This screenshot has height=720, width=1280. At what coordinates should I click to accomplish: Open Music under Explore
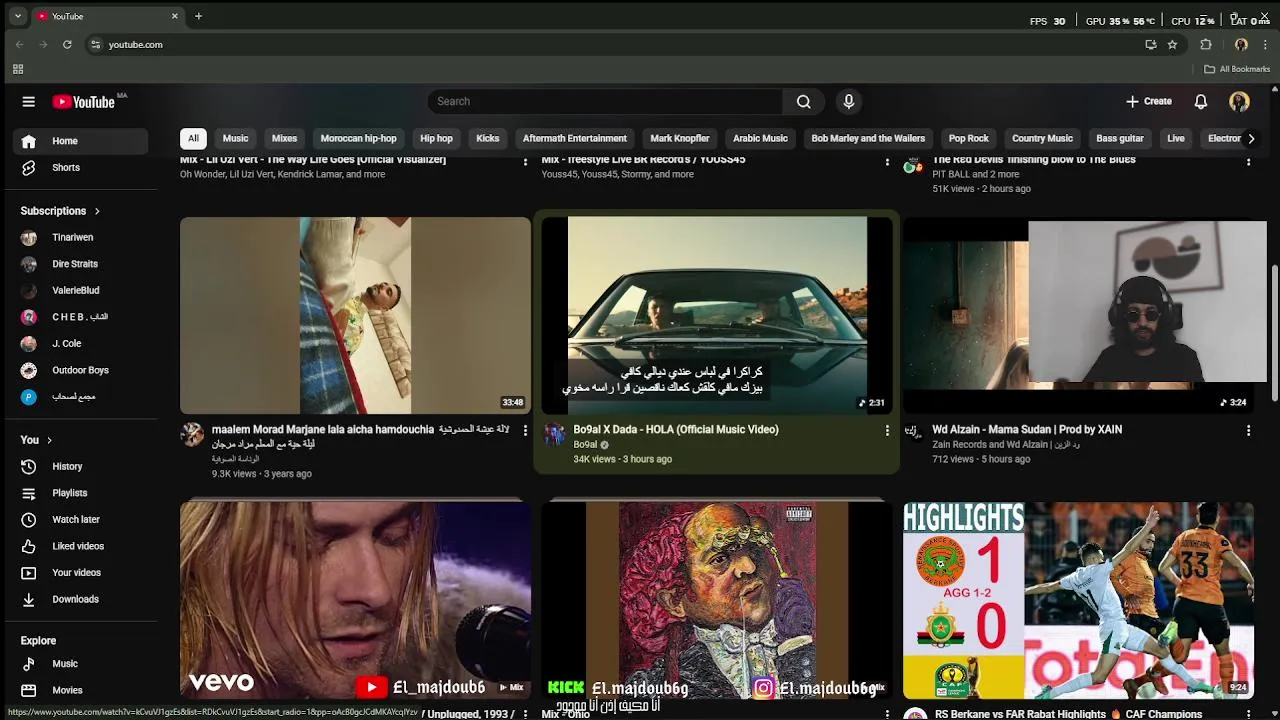80,663
